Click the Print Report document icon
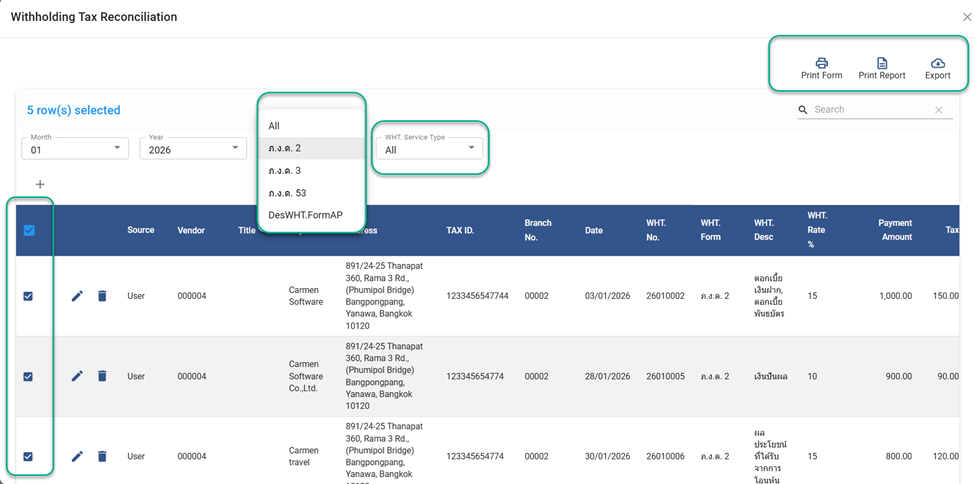Viewport: 975px width, 484px height. click(881, 63)
